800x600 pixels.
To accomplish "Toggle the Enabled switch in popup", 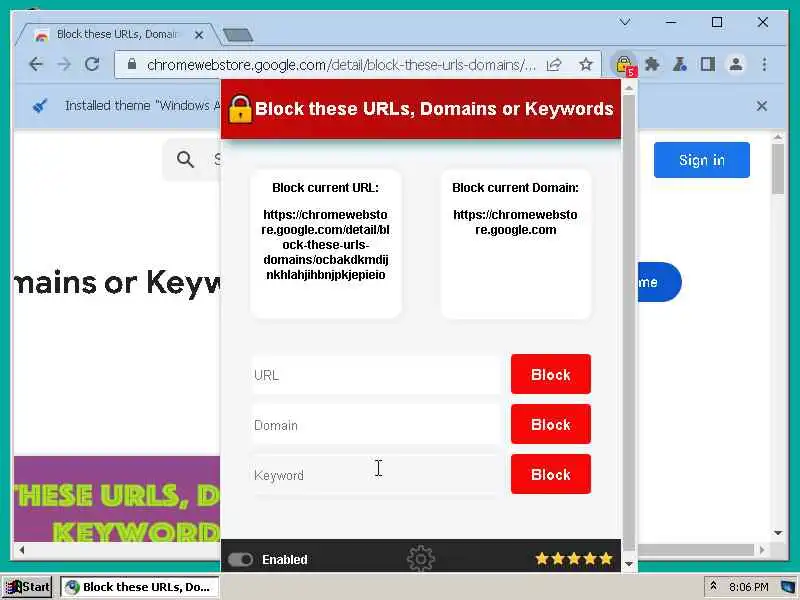I will tap(240, 560).
